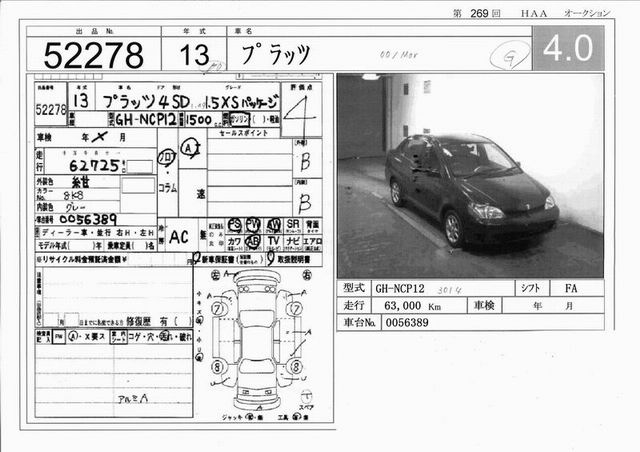Screen dimensions: 640x452
Task: Click the コゲ・穴・汚れ・破れ interior condition line
Action: coord(160,337)
